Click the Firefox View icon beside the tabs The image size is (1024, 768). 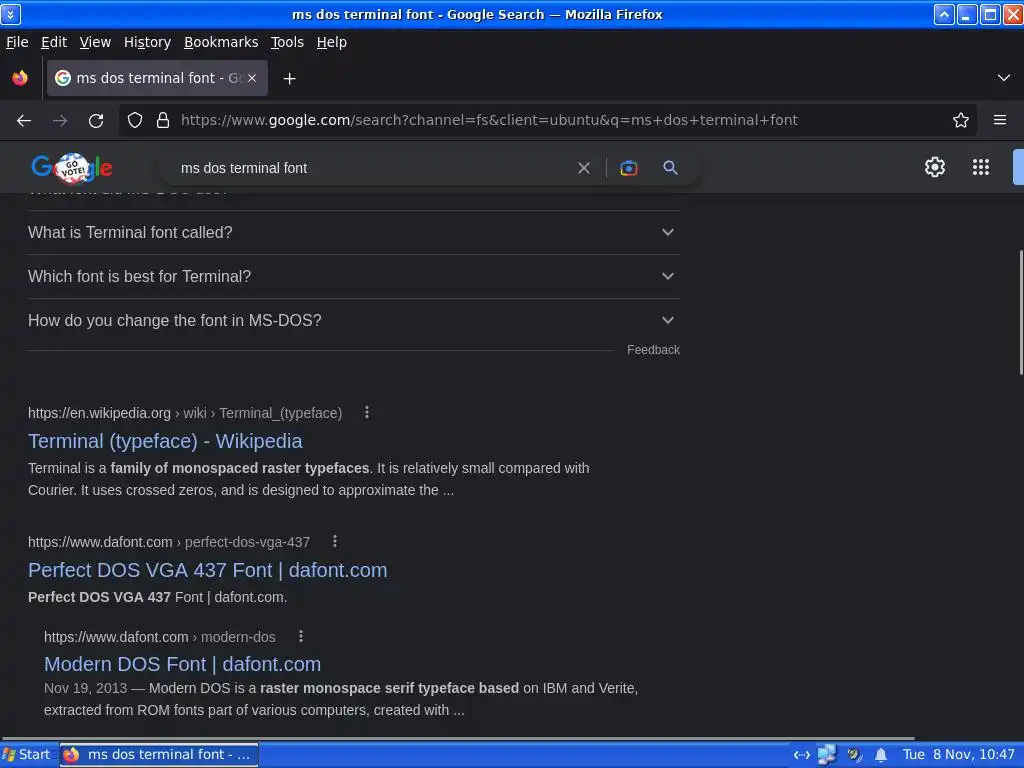pos(20,78)
